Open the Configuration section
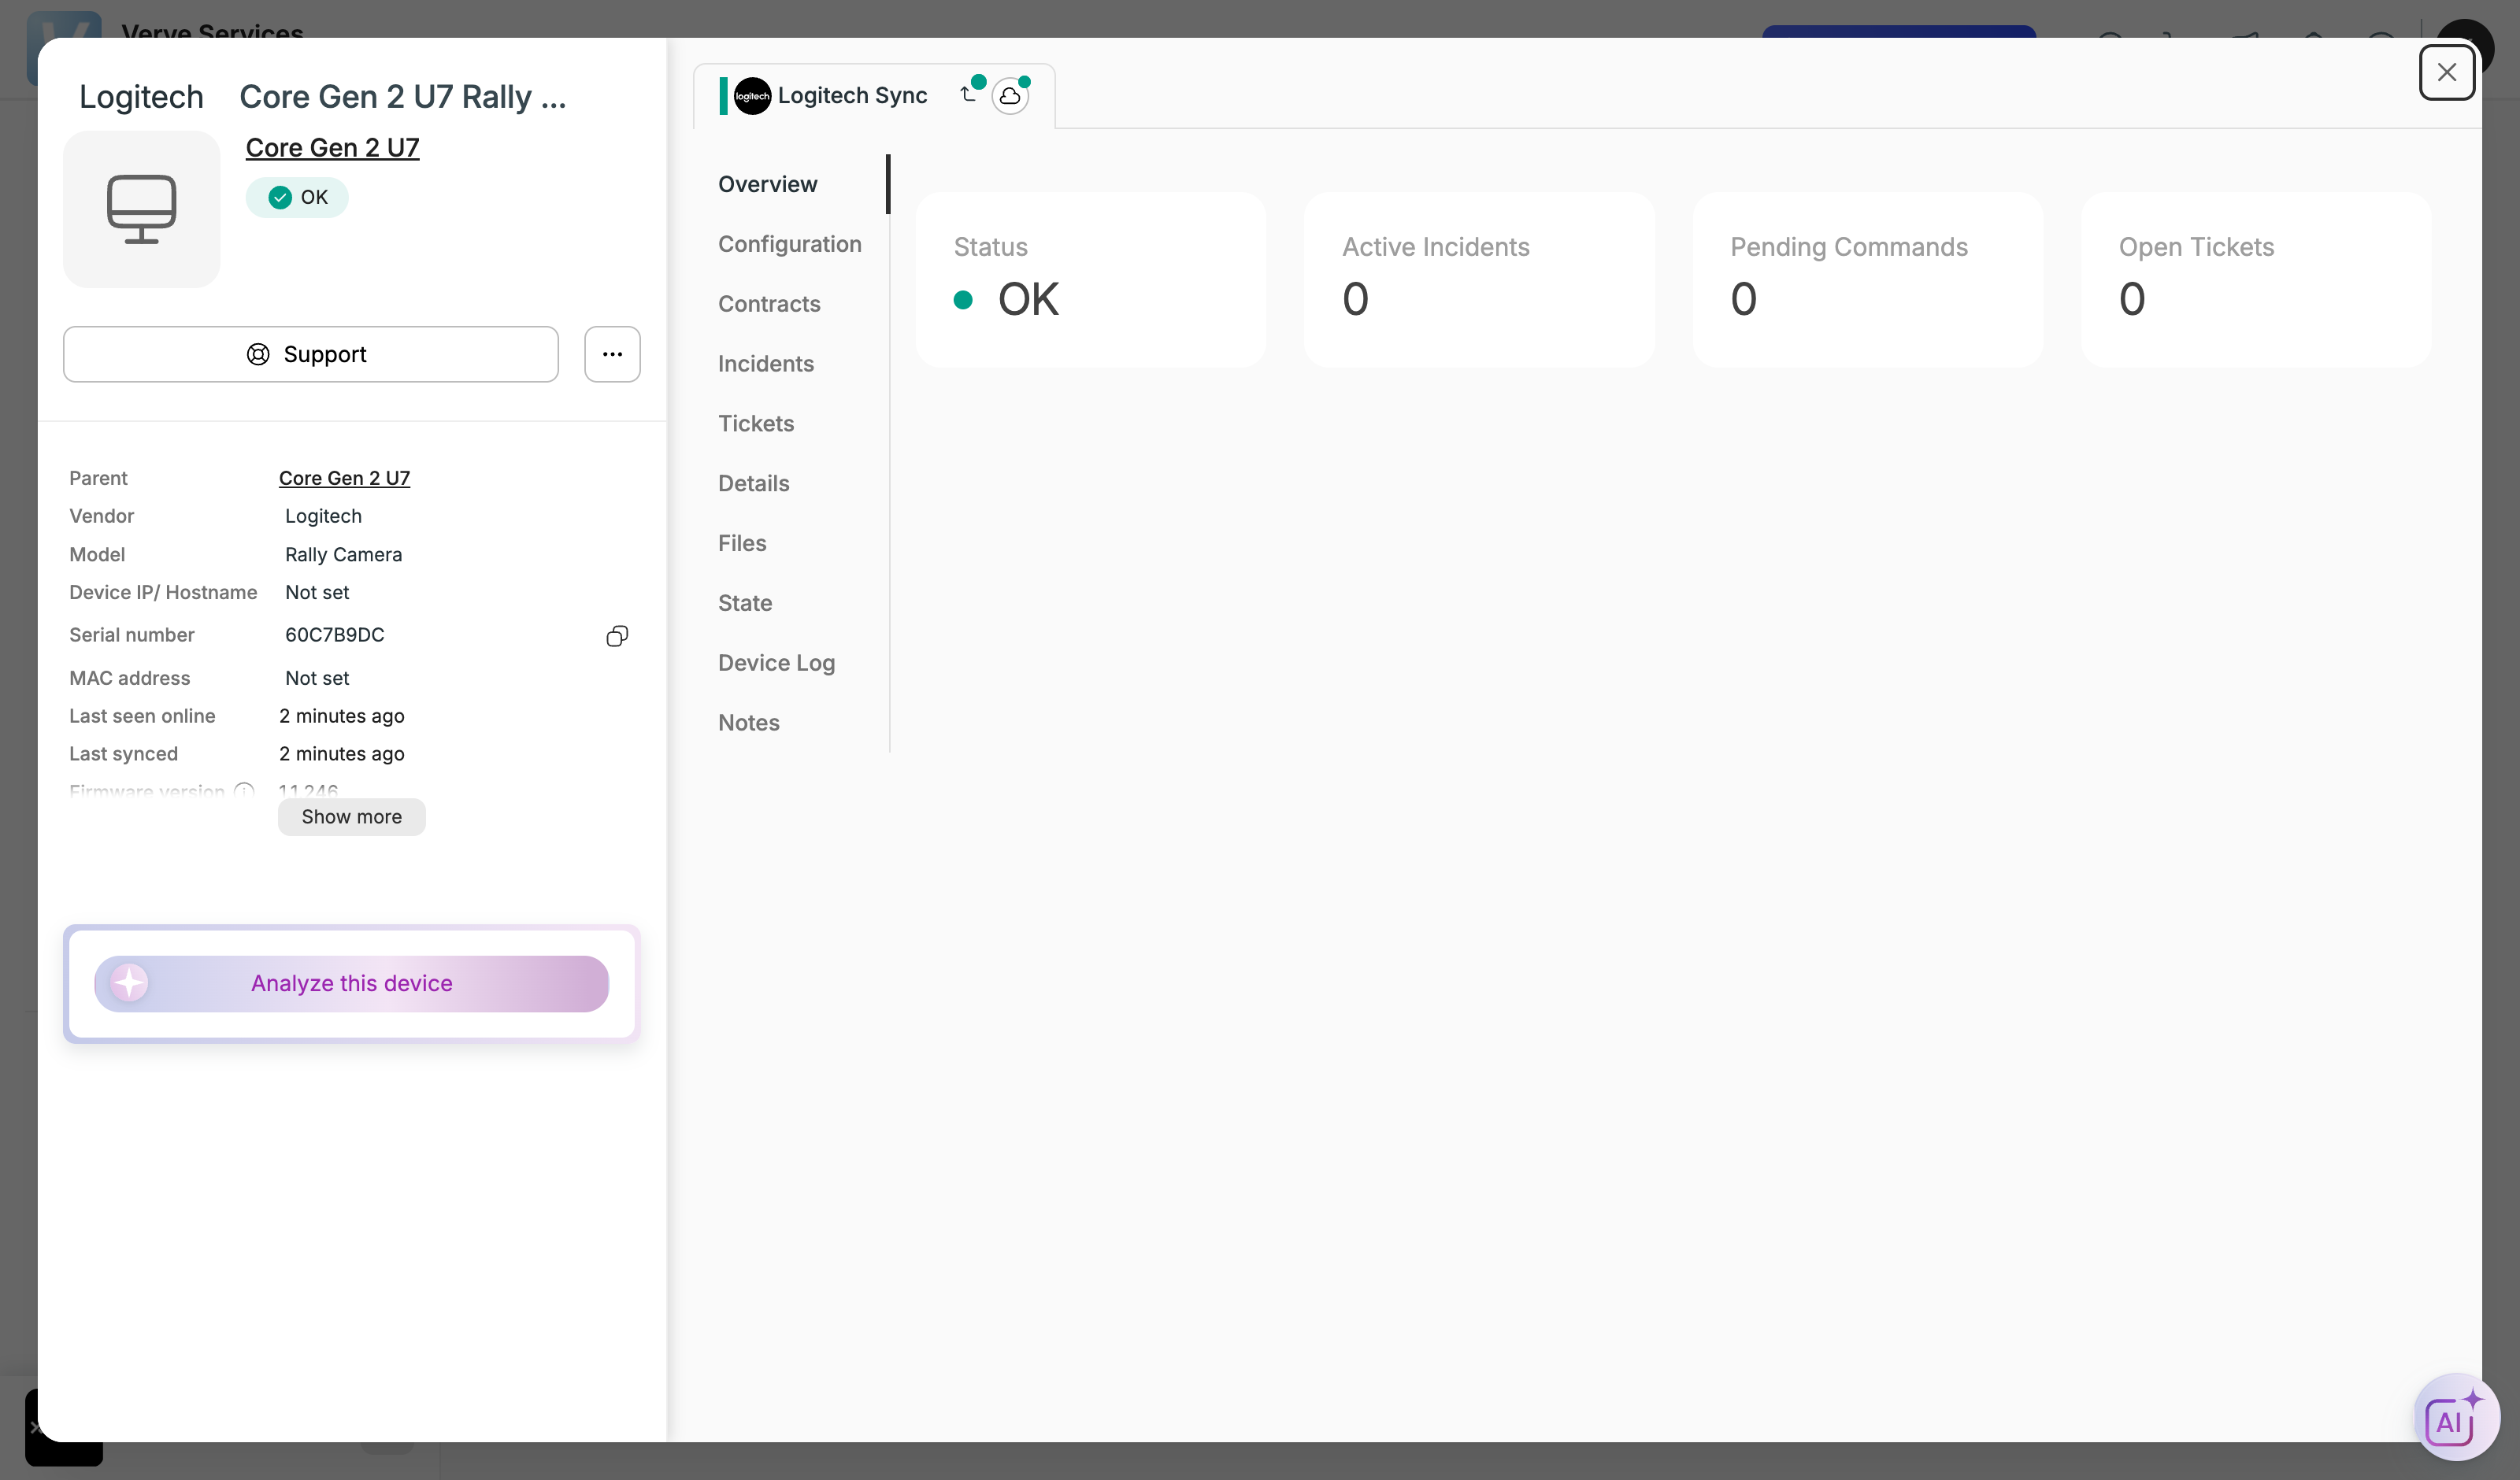Viewport: 2520px width, 1480px height. (789, 244)
